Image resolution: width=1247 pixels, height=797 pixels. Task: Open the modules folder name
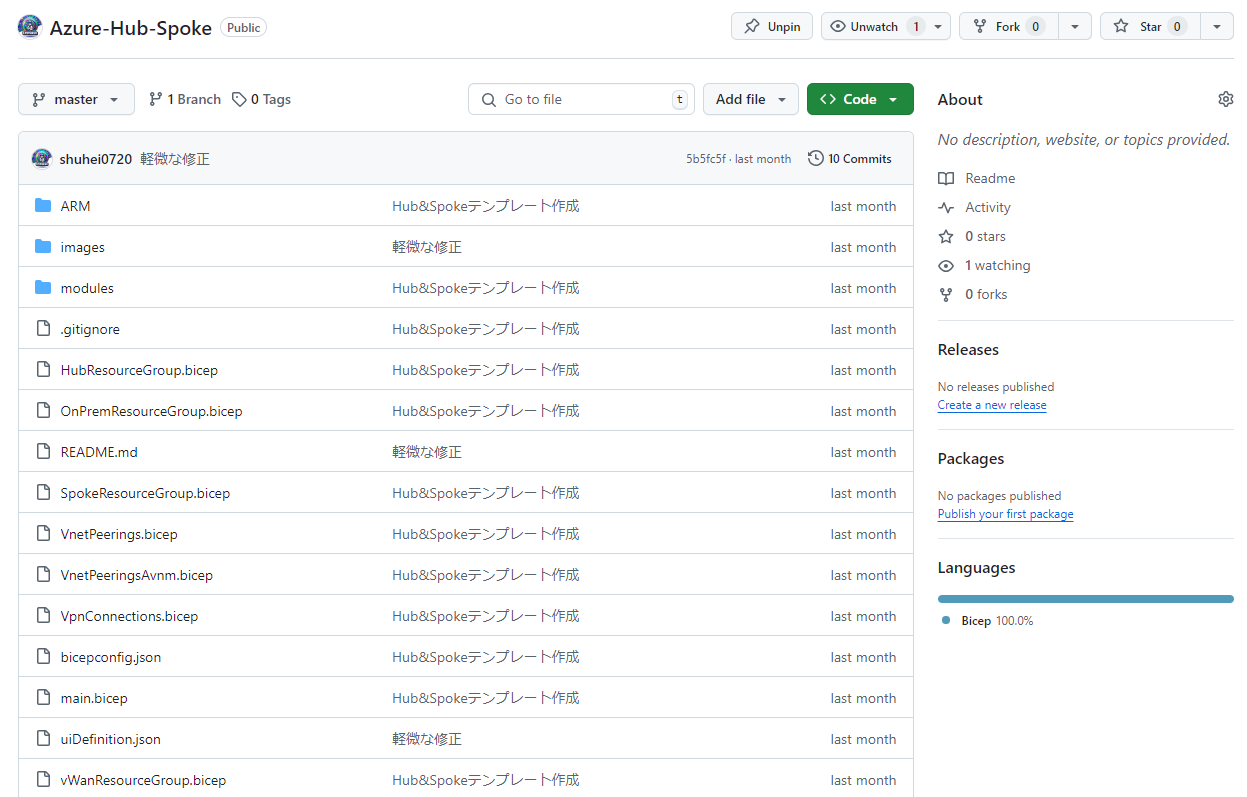pyautogui.click(x=87, y=288)
